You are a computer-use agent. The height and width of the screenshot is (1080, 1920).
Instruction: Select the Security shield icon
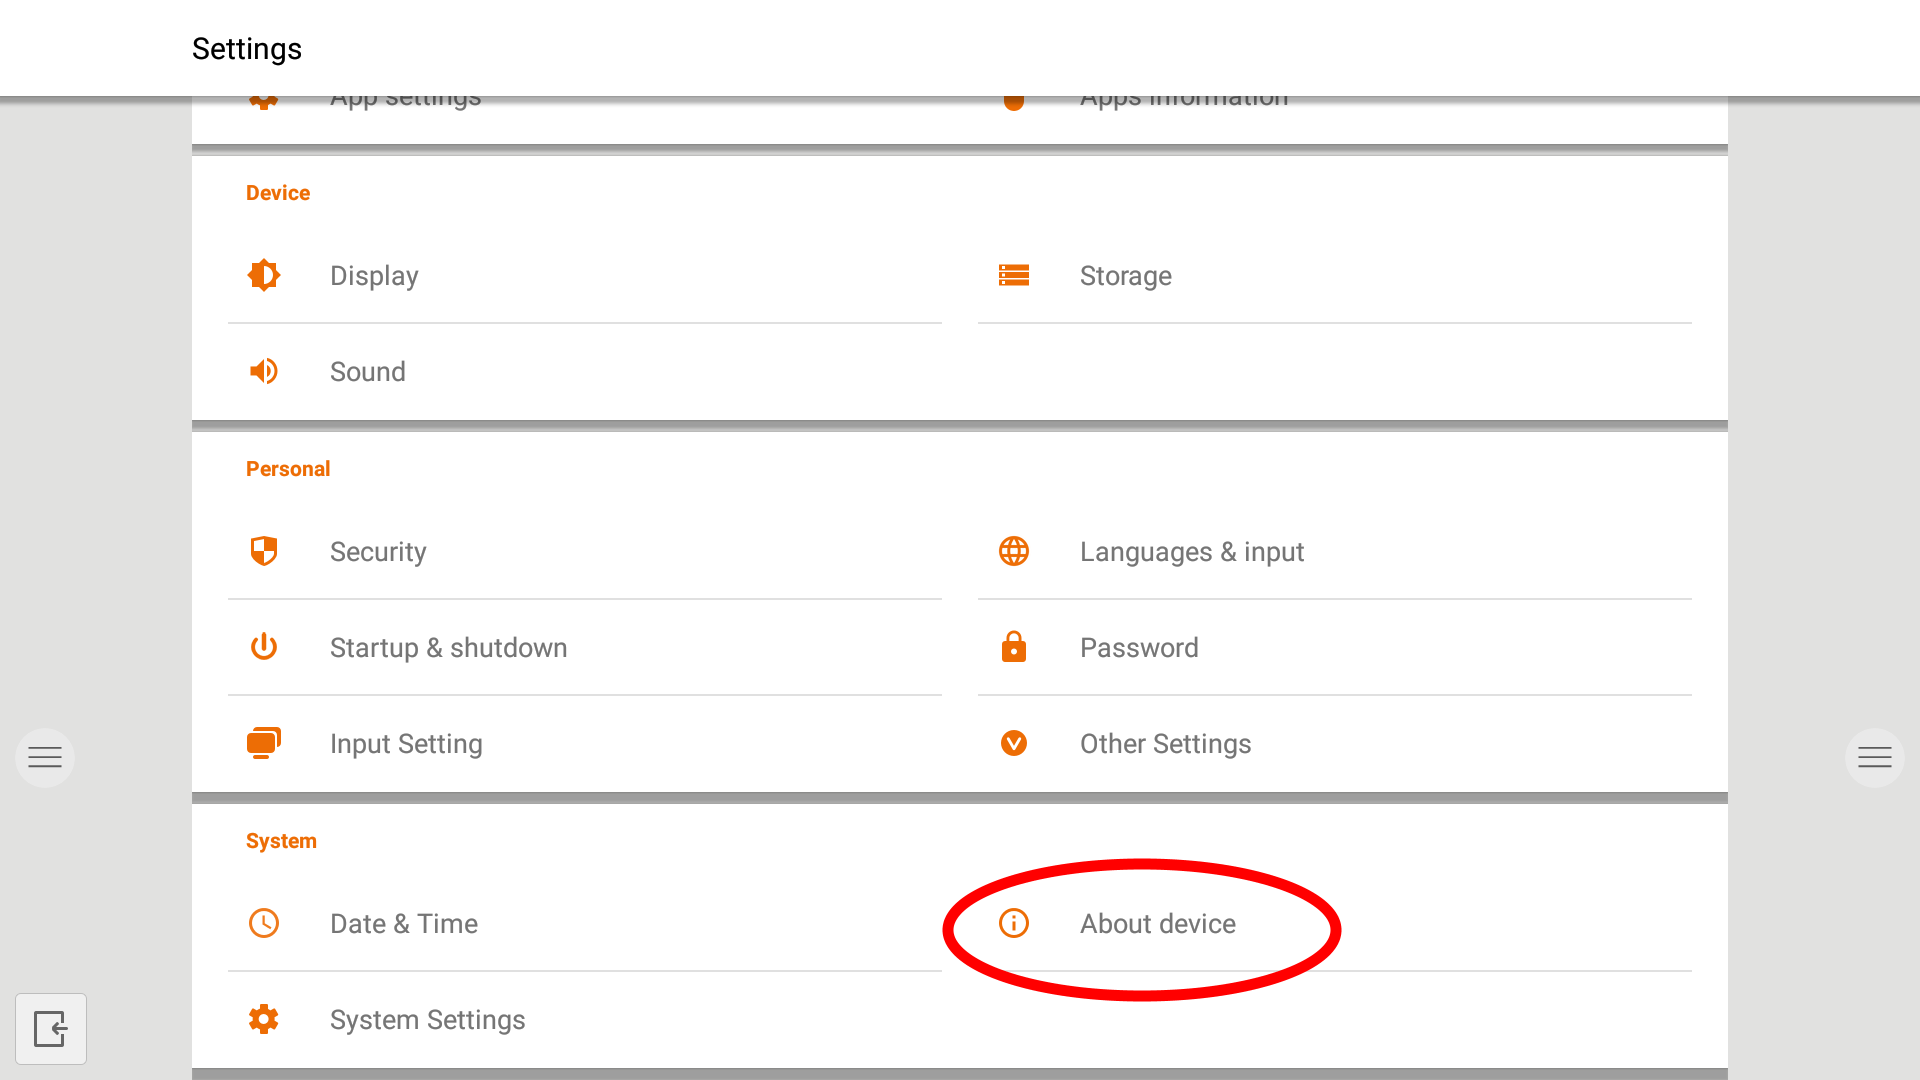pos(263,551)
